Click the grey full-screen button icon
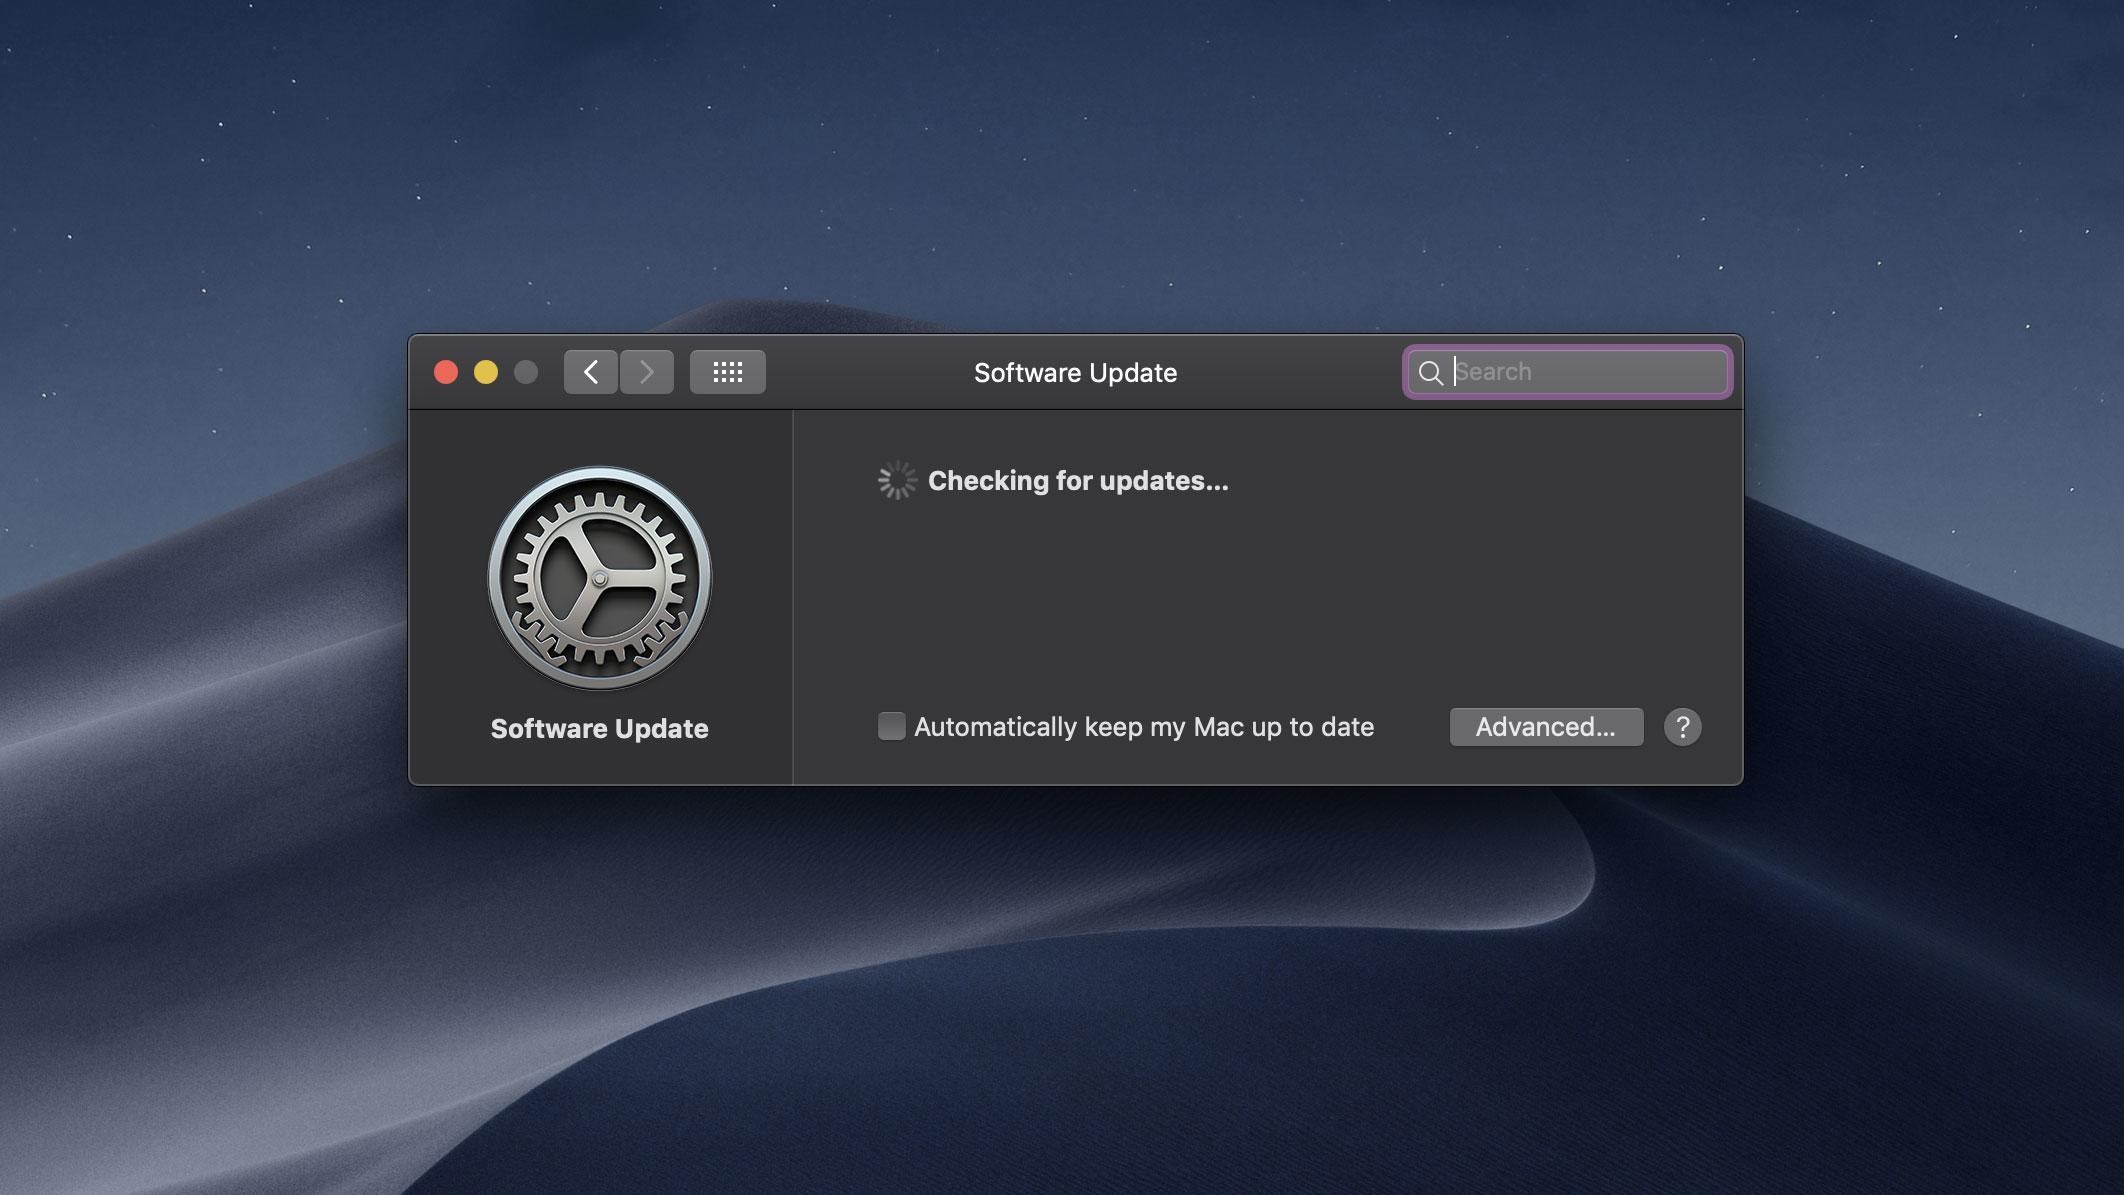The height and width of the screenshot is (1195, 2124). [x=527, y=372]
